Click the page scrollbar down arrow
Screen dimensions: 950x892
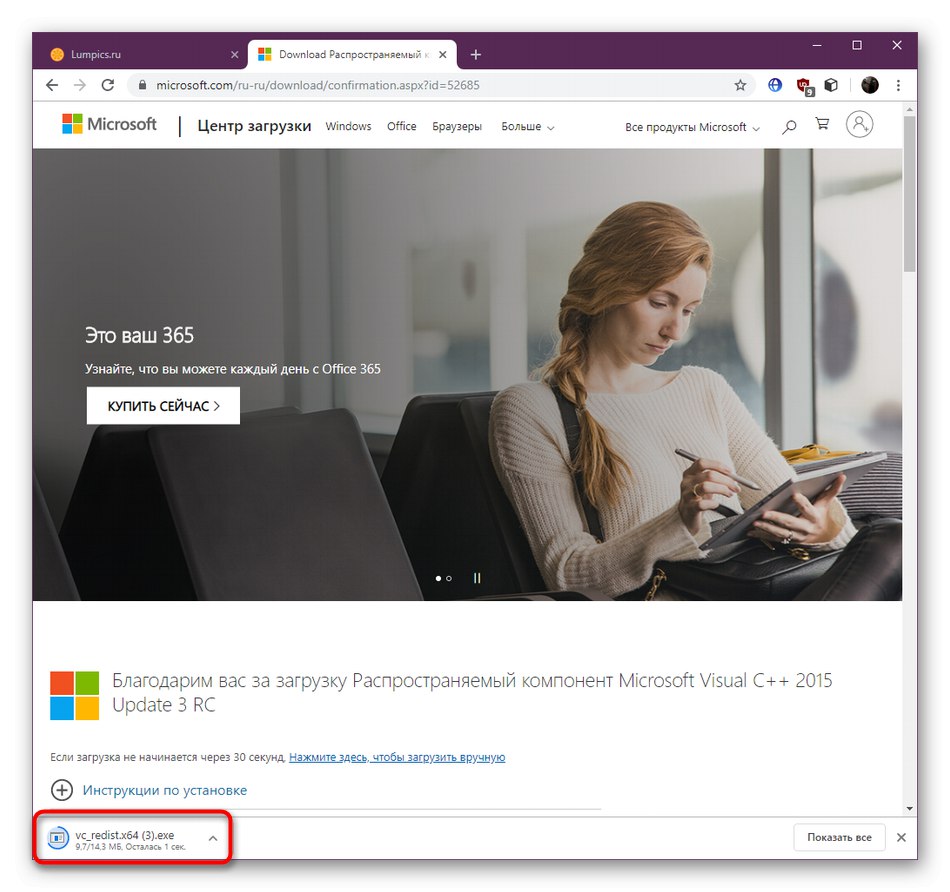click(909, 808)
